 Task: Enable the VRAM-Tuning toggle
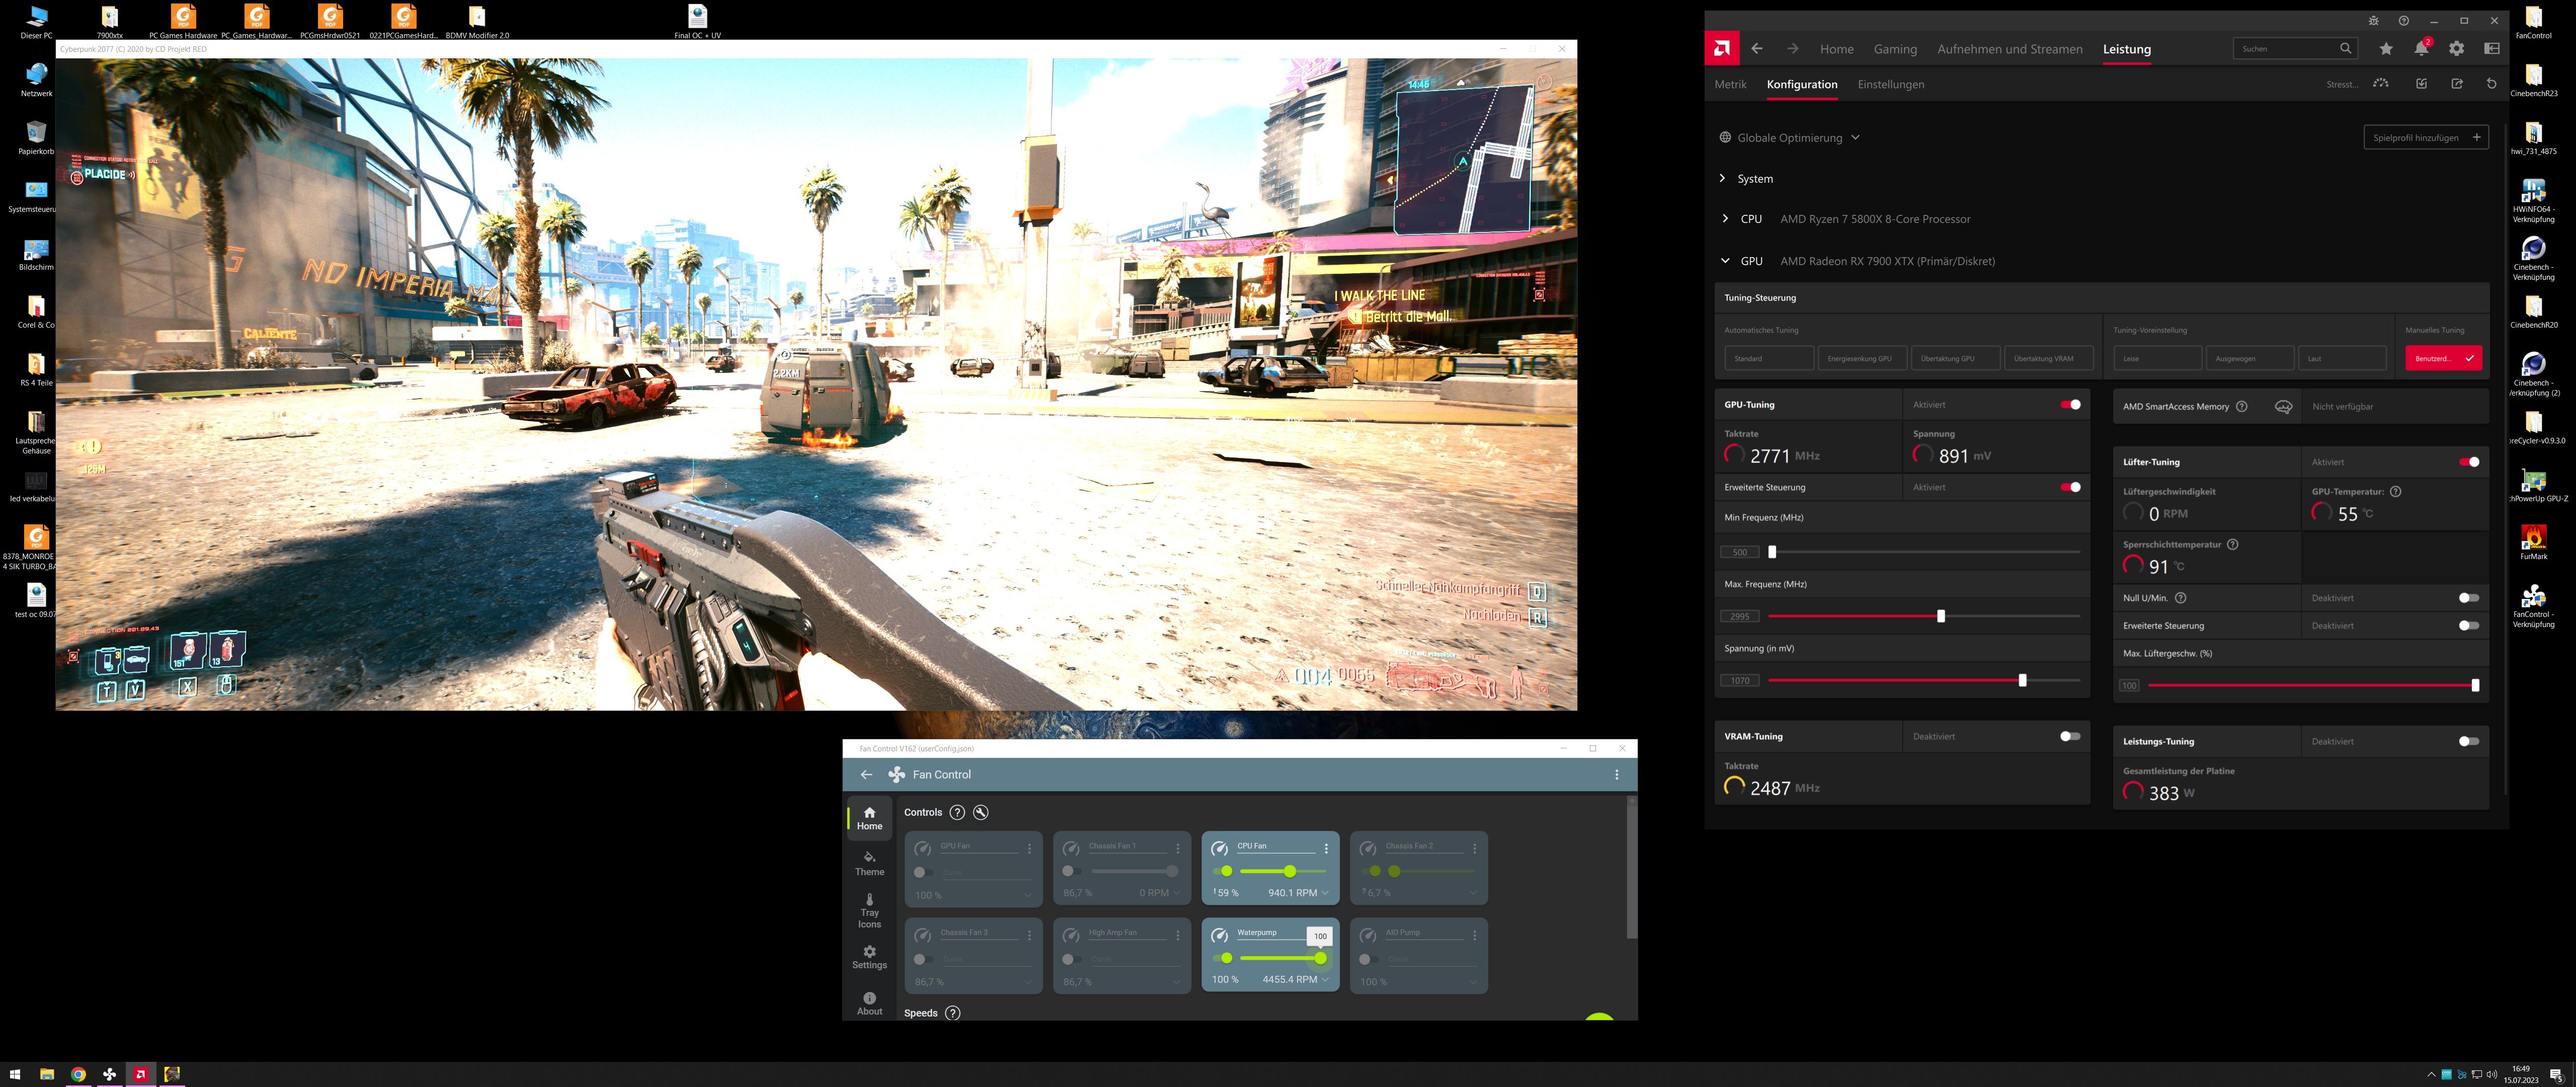[x=2070, y=736]
